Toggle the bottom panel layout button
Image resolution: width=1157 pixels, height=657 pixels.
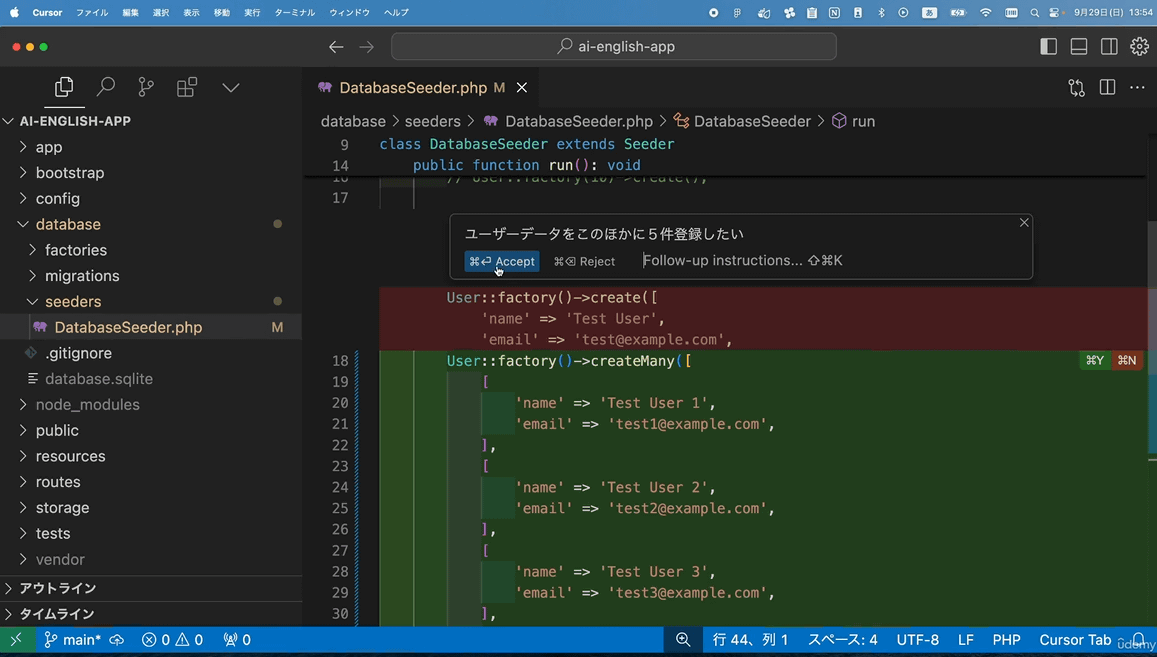point(1079,47)
